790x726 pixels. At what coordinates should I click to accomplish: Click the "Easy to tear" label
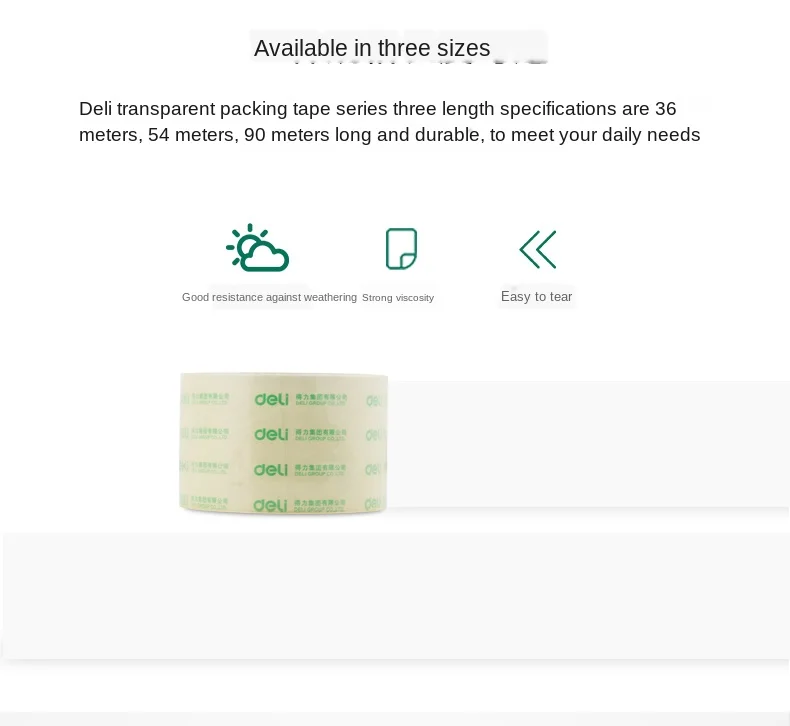pos(537,297)
